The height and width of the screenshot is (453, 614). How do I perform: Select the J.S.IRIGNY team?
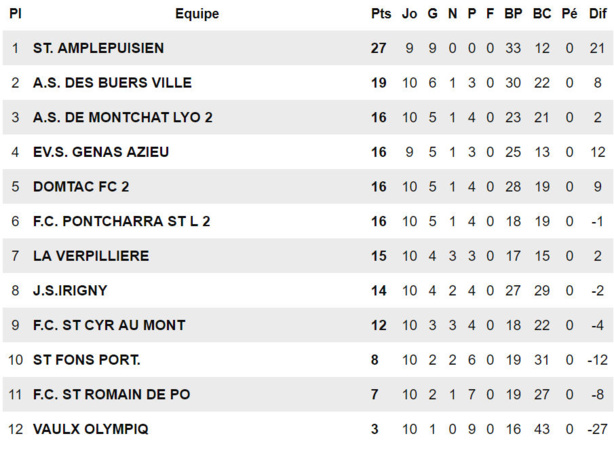click(x=70, y=291)
